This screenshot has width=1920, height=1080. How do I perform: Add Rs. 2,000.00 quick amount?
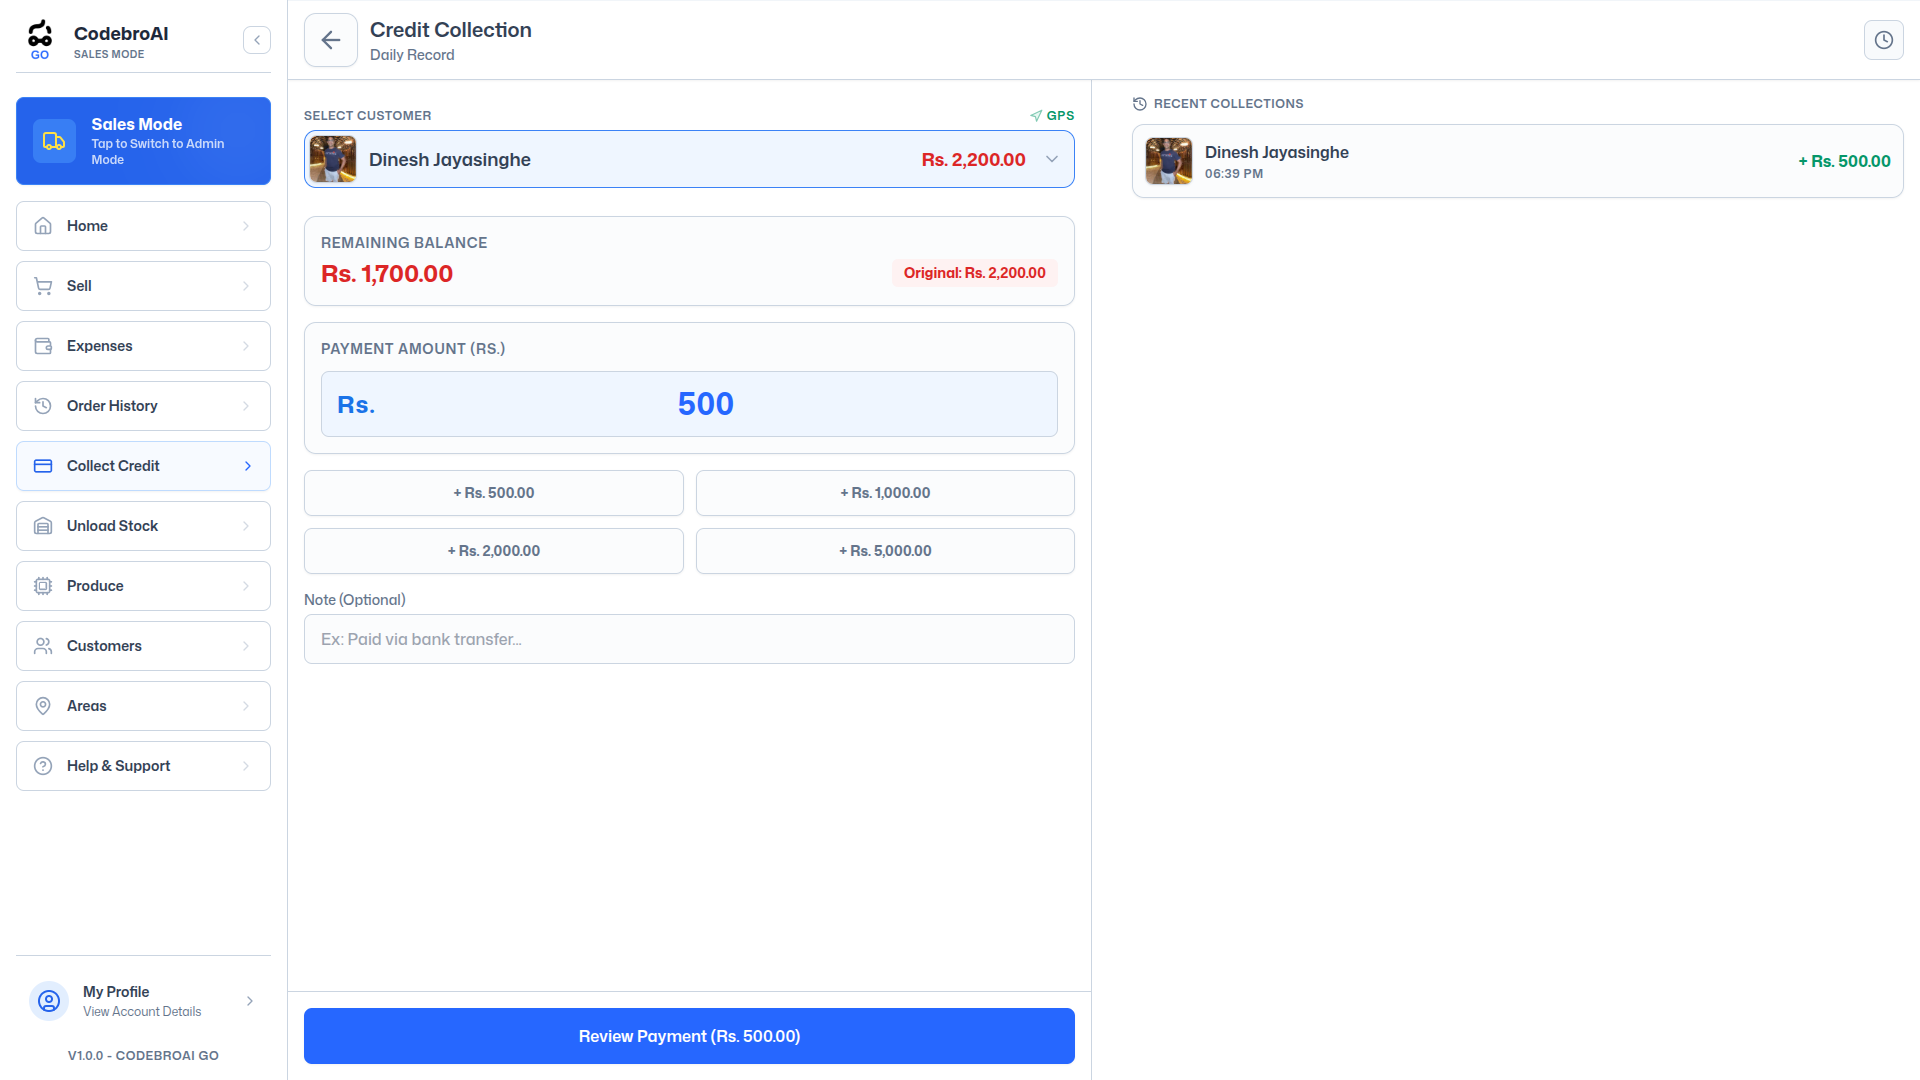click(x=494, y=551)
